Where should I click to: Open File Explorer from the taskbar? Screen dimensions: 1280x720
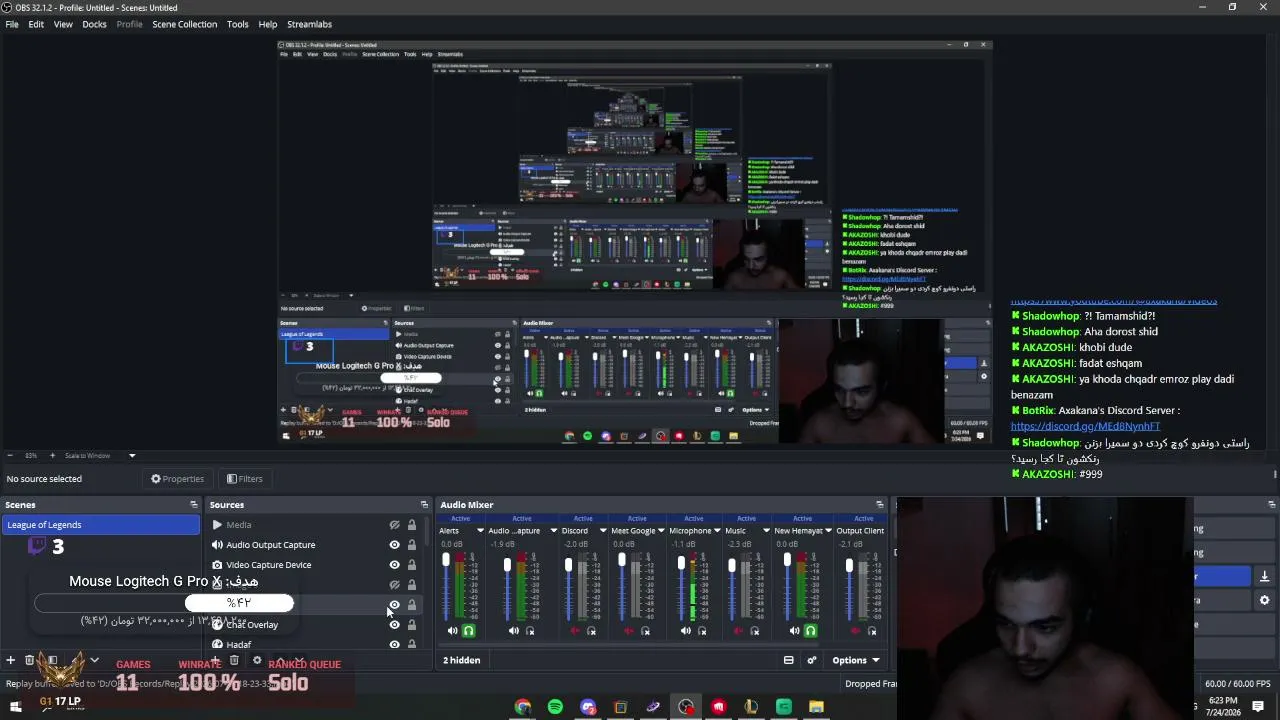coord(816,707)
